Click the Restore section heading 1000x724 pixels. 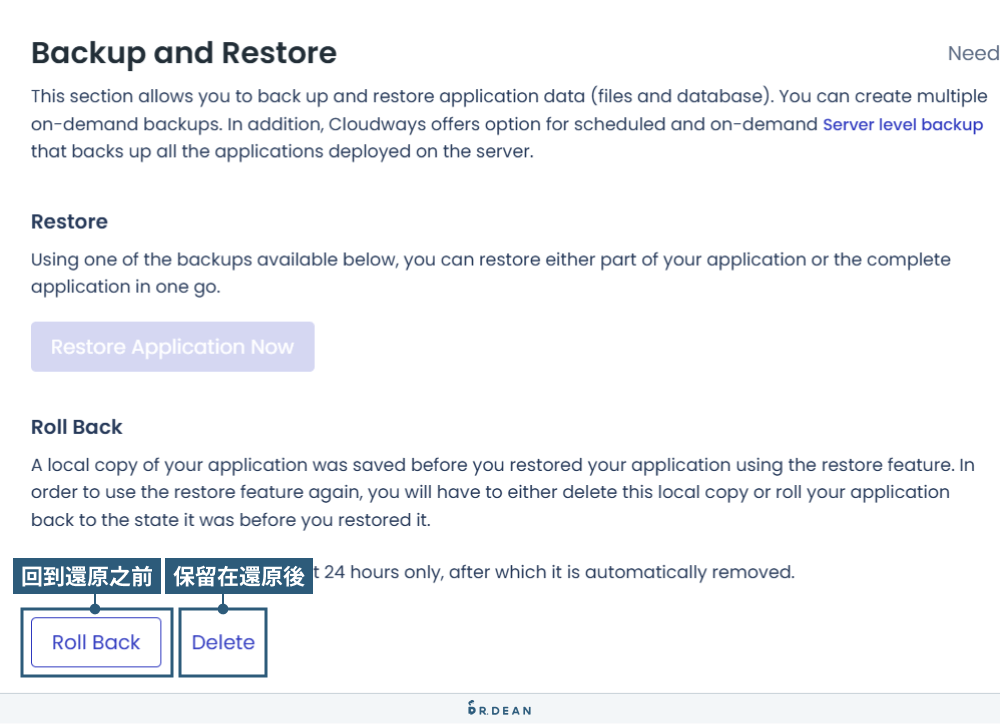tap(68, 221)
